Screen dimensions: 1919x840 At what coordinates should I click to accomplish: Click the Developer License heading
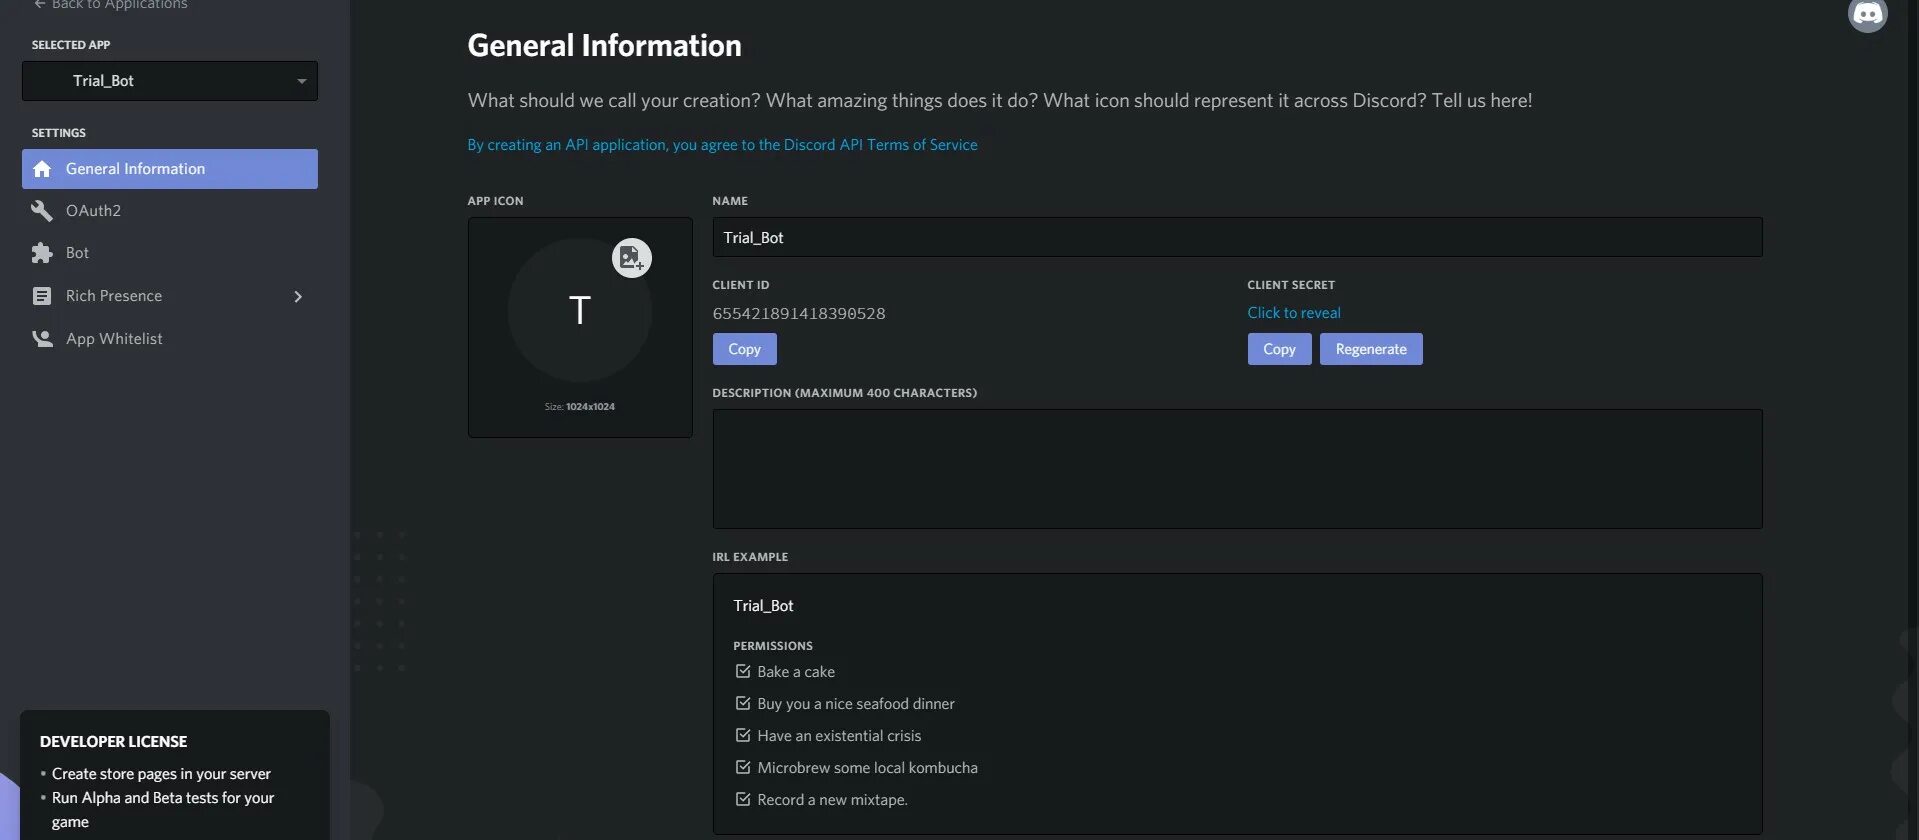coord(113,741)
